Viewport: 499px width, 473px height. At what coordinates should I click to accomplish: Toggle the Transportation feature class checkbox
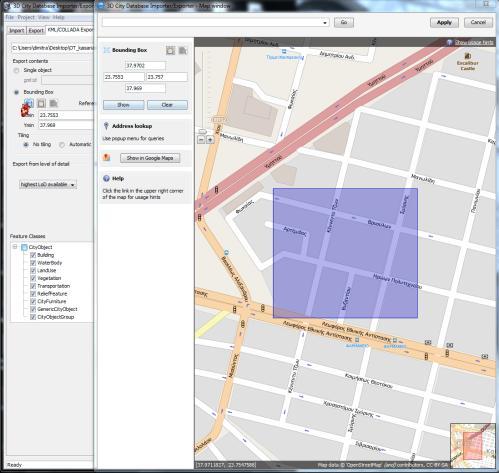coord(33,286)
